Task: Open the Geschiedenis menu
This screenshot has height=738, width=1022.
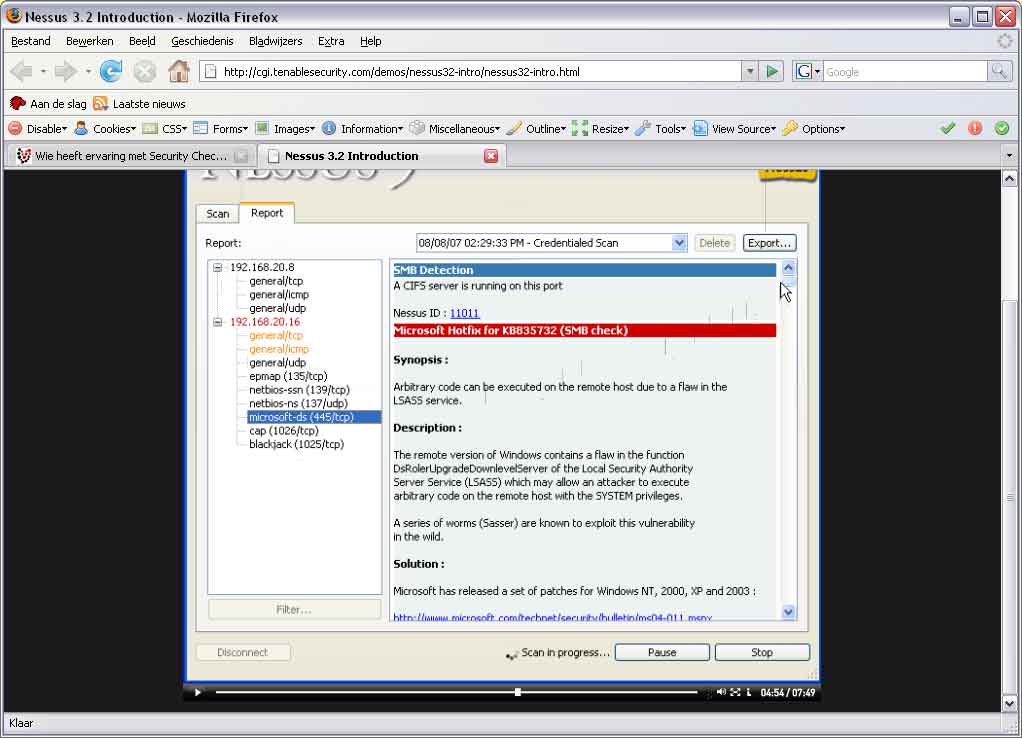Action: pos(202,41)
